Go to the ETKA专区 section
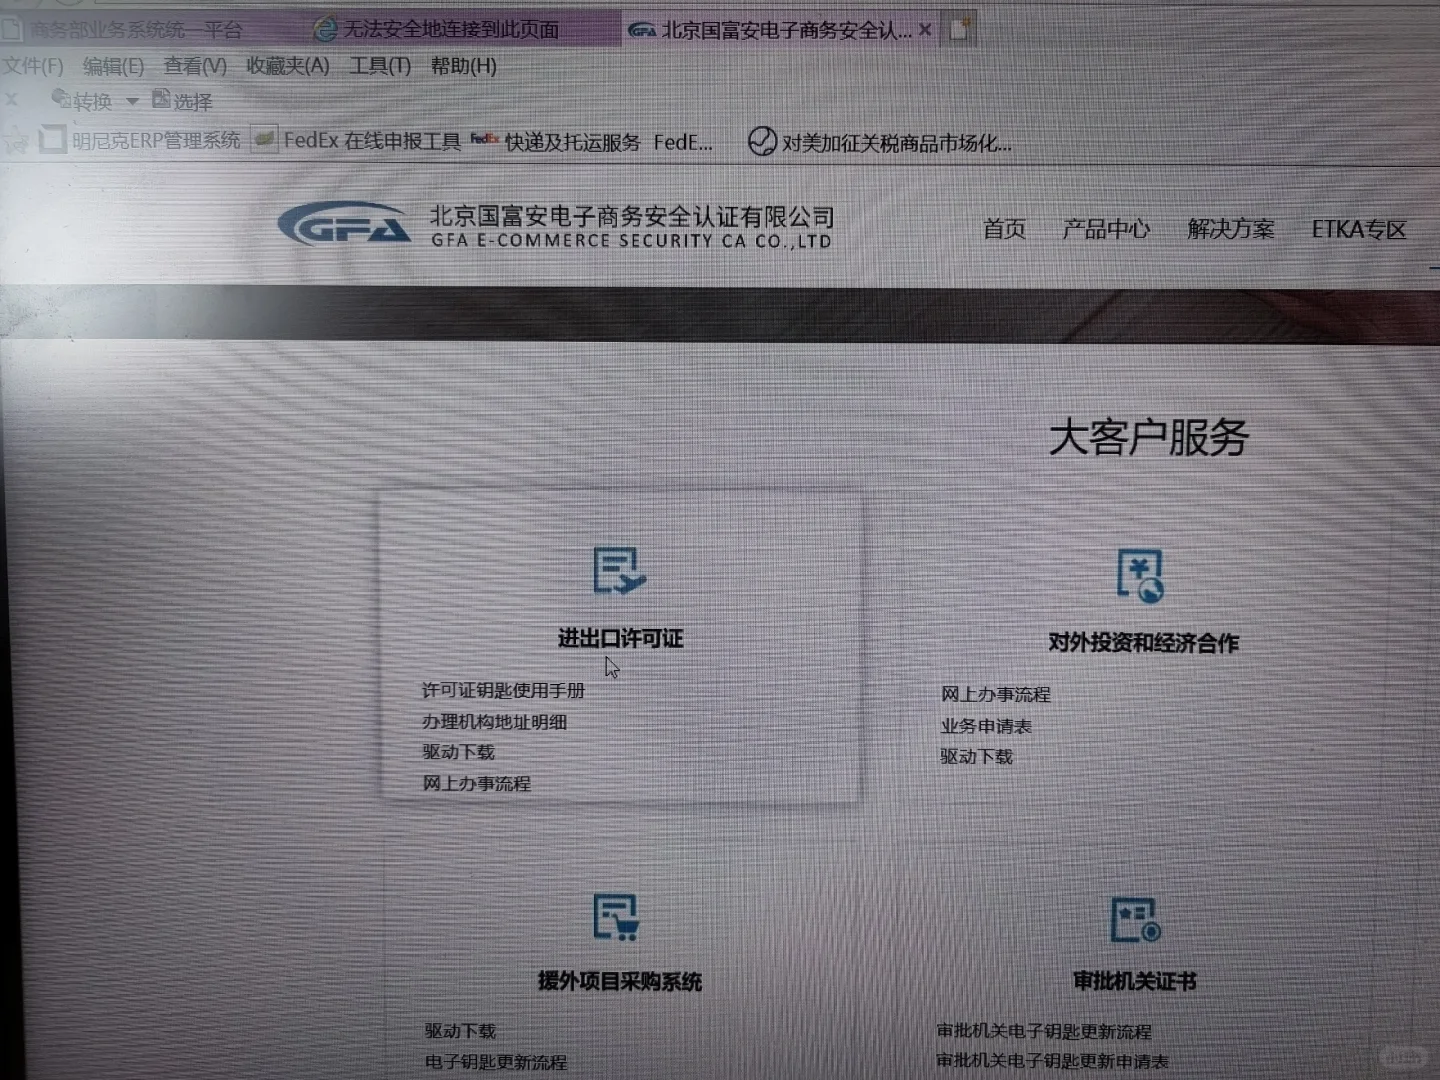Viewport: 1440px width, 1080px height. [x=1361, y=229]
